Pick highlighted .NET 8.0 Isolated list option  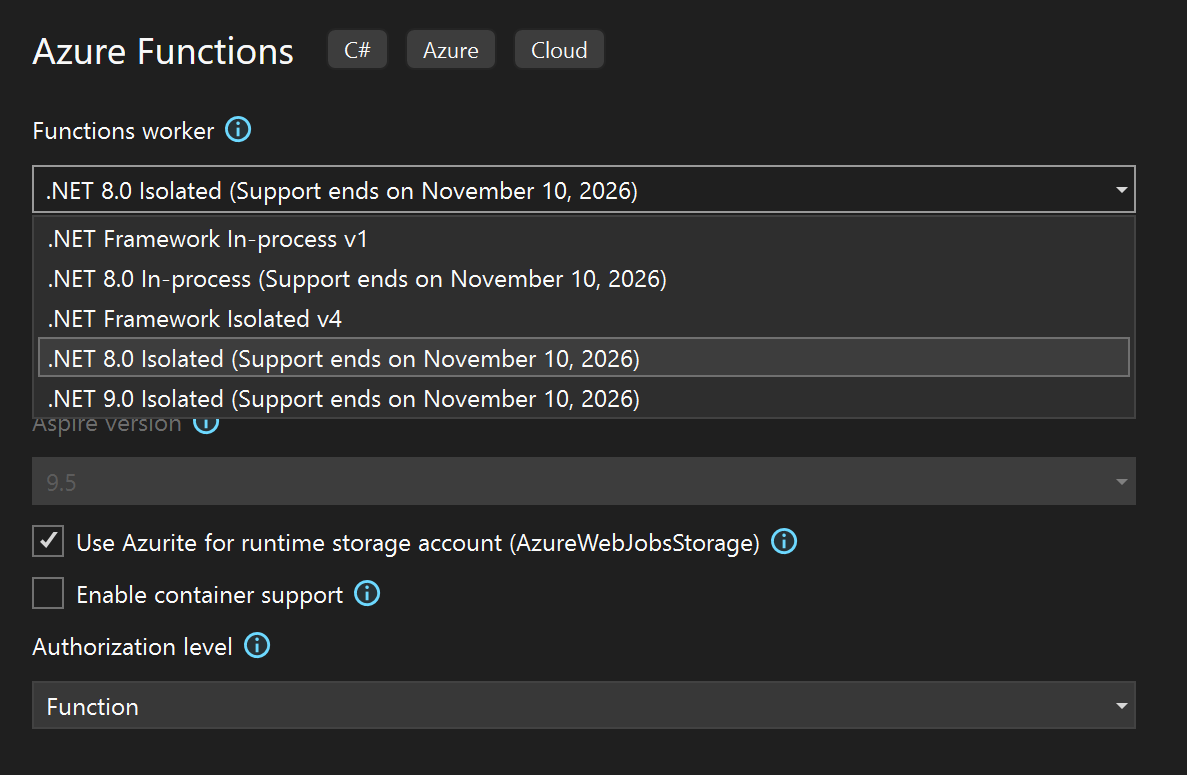[584, 358]
